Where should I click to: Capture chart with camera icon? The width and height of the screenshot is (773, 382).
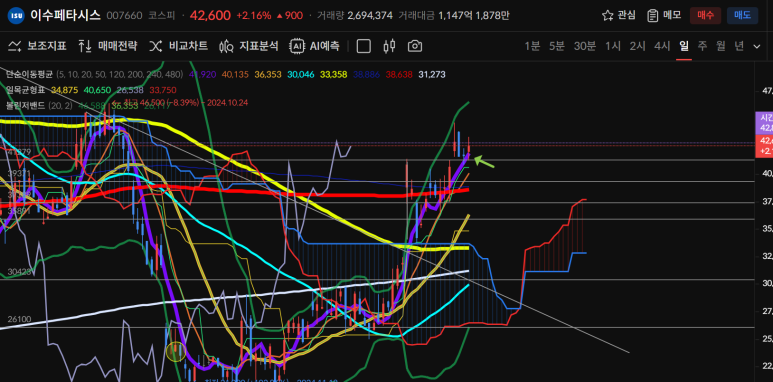click(415, 46)
